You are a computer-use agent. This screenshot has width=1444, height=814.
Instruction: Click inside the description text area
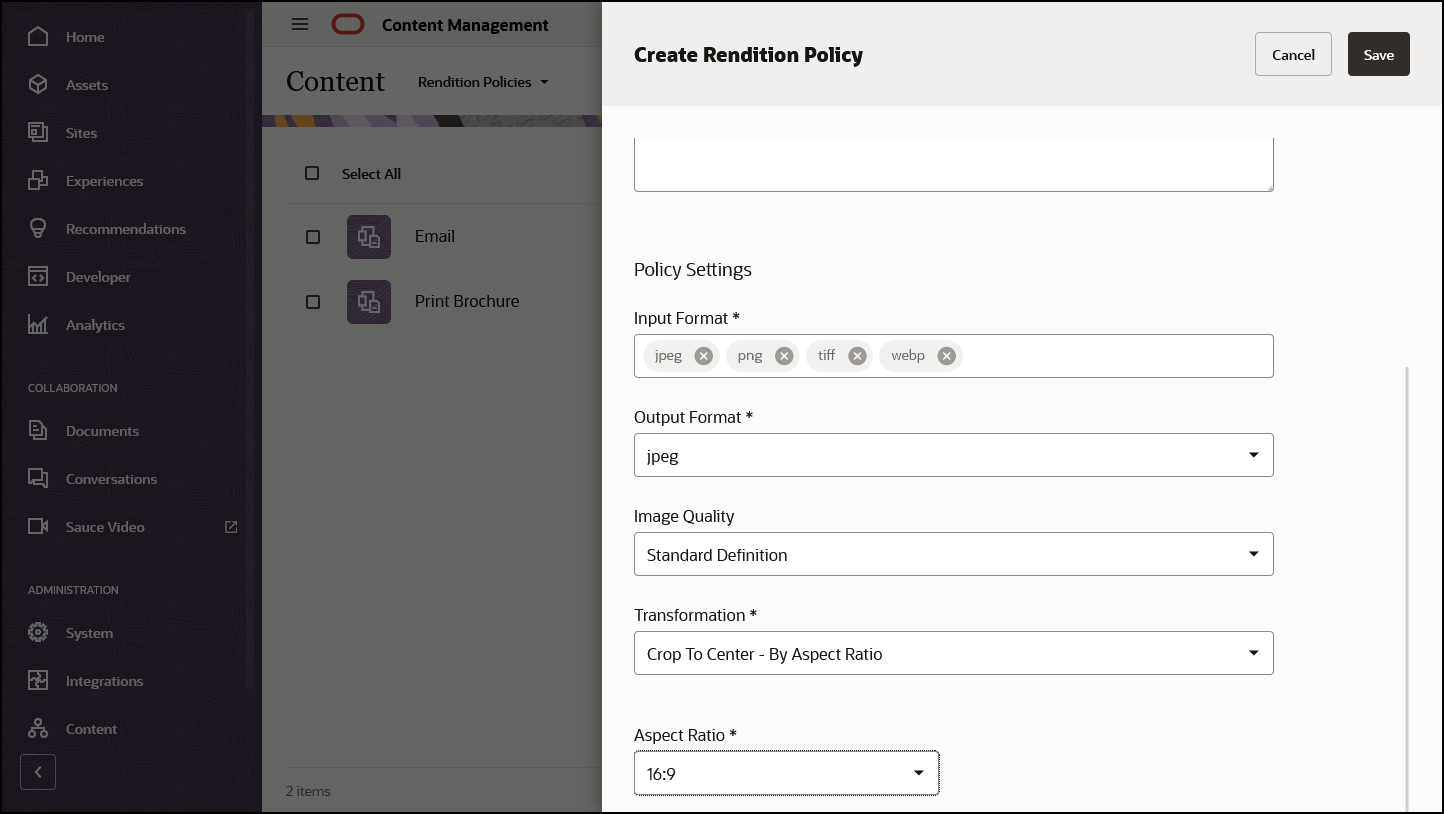[954, 164]
